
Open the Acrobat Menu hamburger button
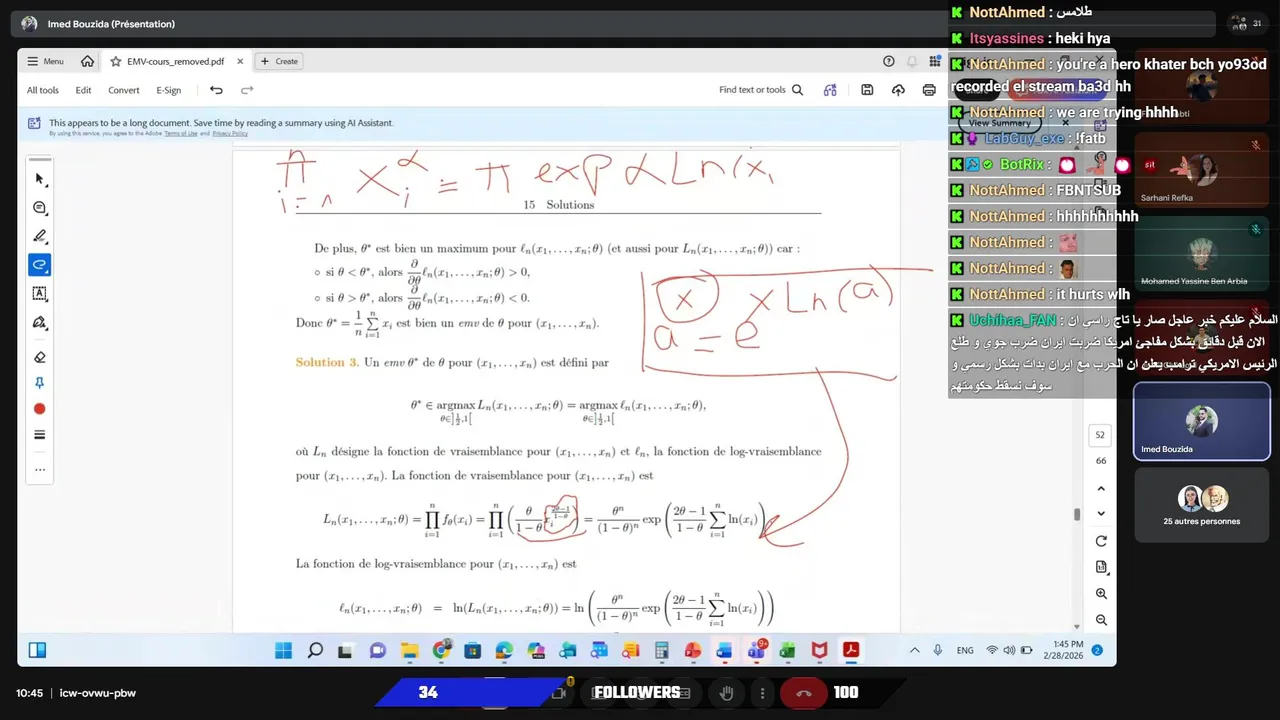[45, 61]
